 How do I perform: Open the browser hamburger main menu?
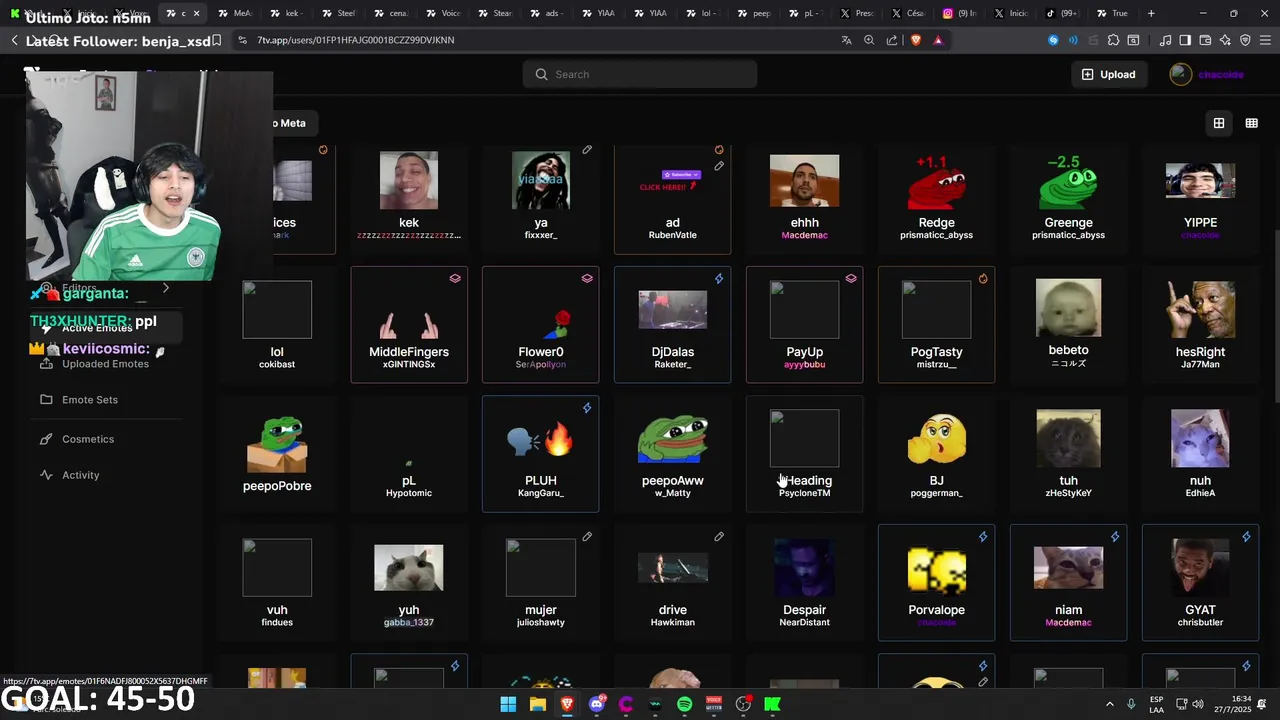pos(1265,40)
